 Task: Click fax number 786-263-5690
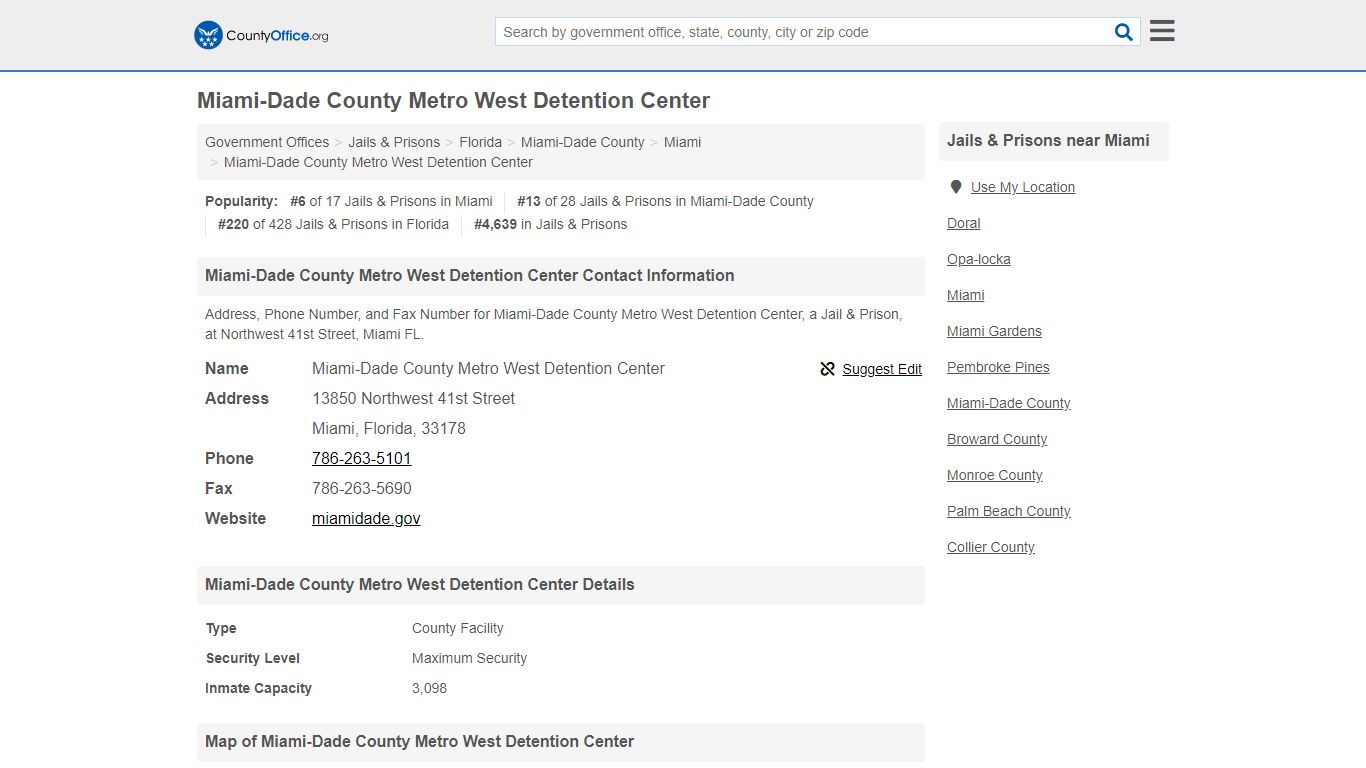[x=362, y=488]
